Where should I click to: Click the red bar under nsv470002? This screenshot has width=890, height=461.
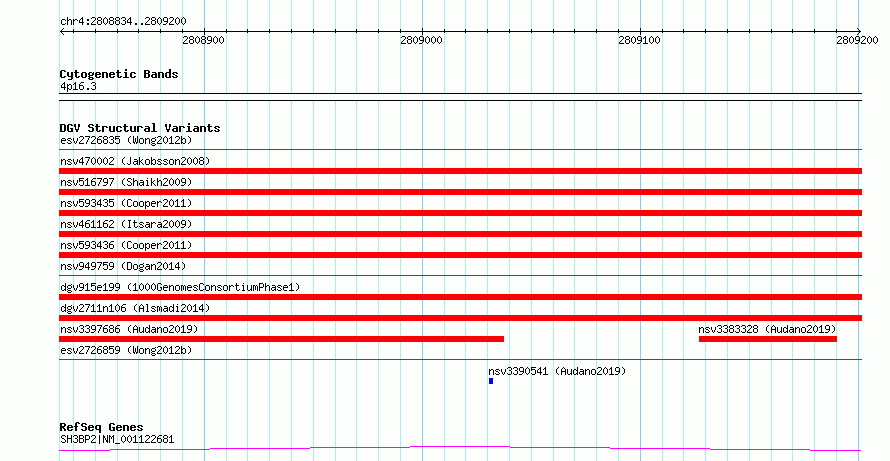460,171
